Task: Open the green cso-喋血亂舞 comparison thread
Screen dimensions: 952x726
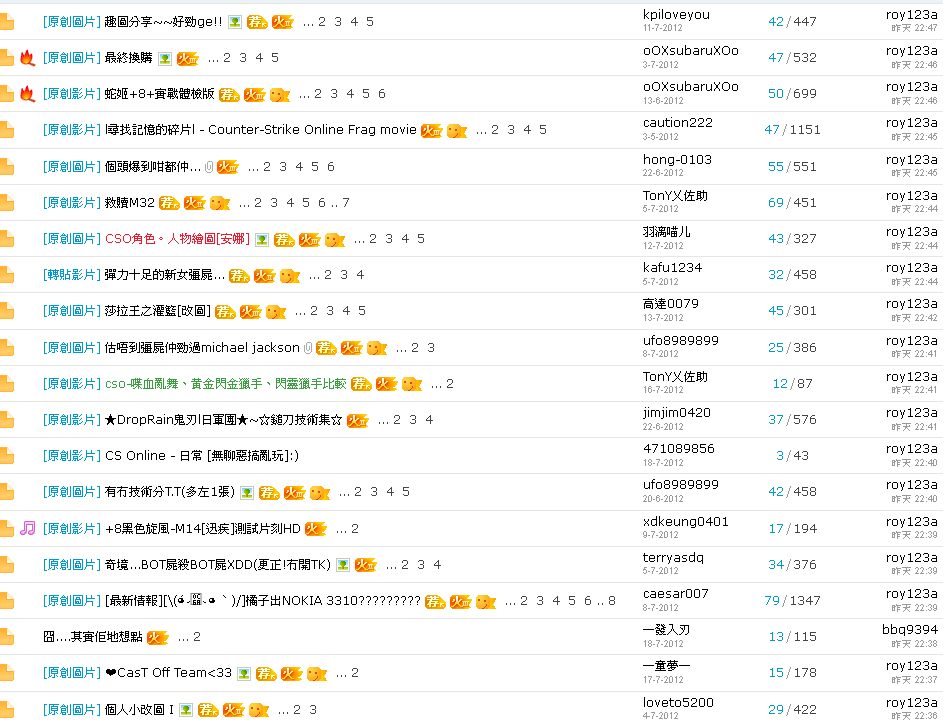Action: [225, 384]
